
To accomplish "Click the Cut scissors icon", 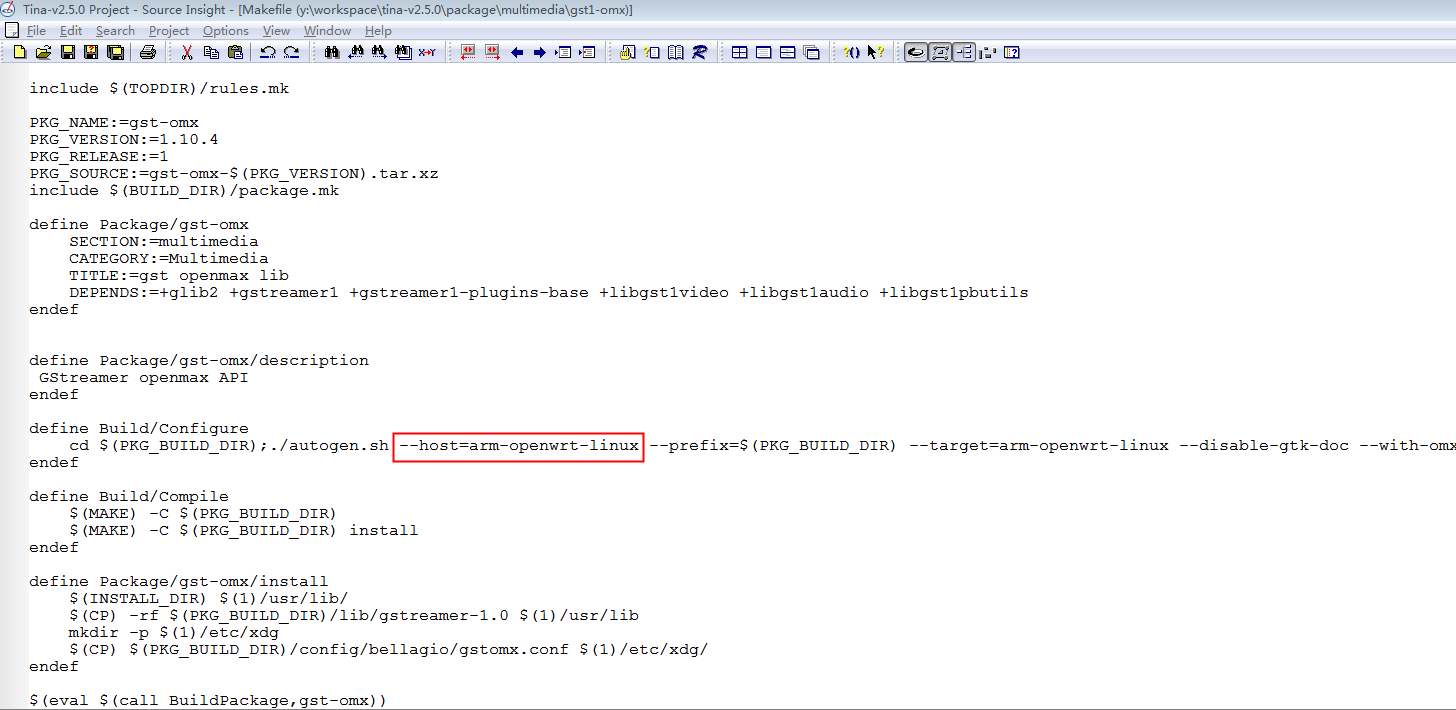I will coord(187,52).
